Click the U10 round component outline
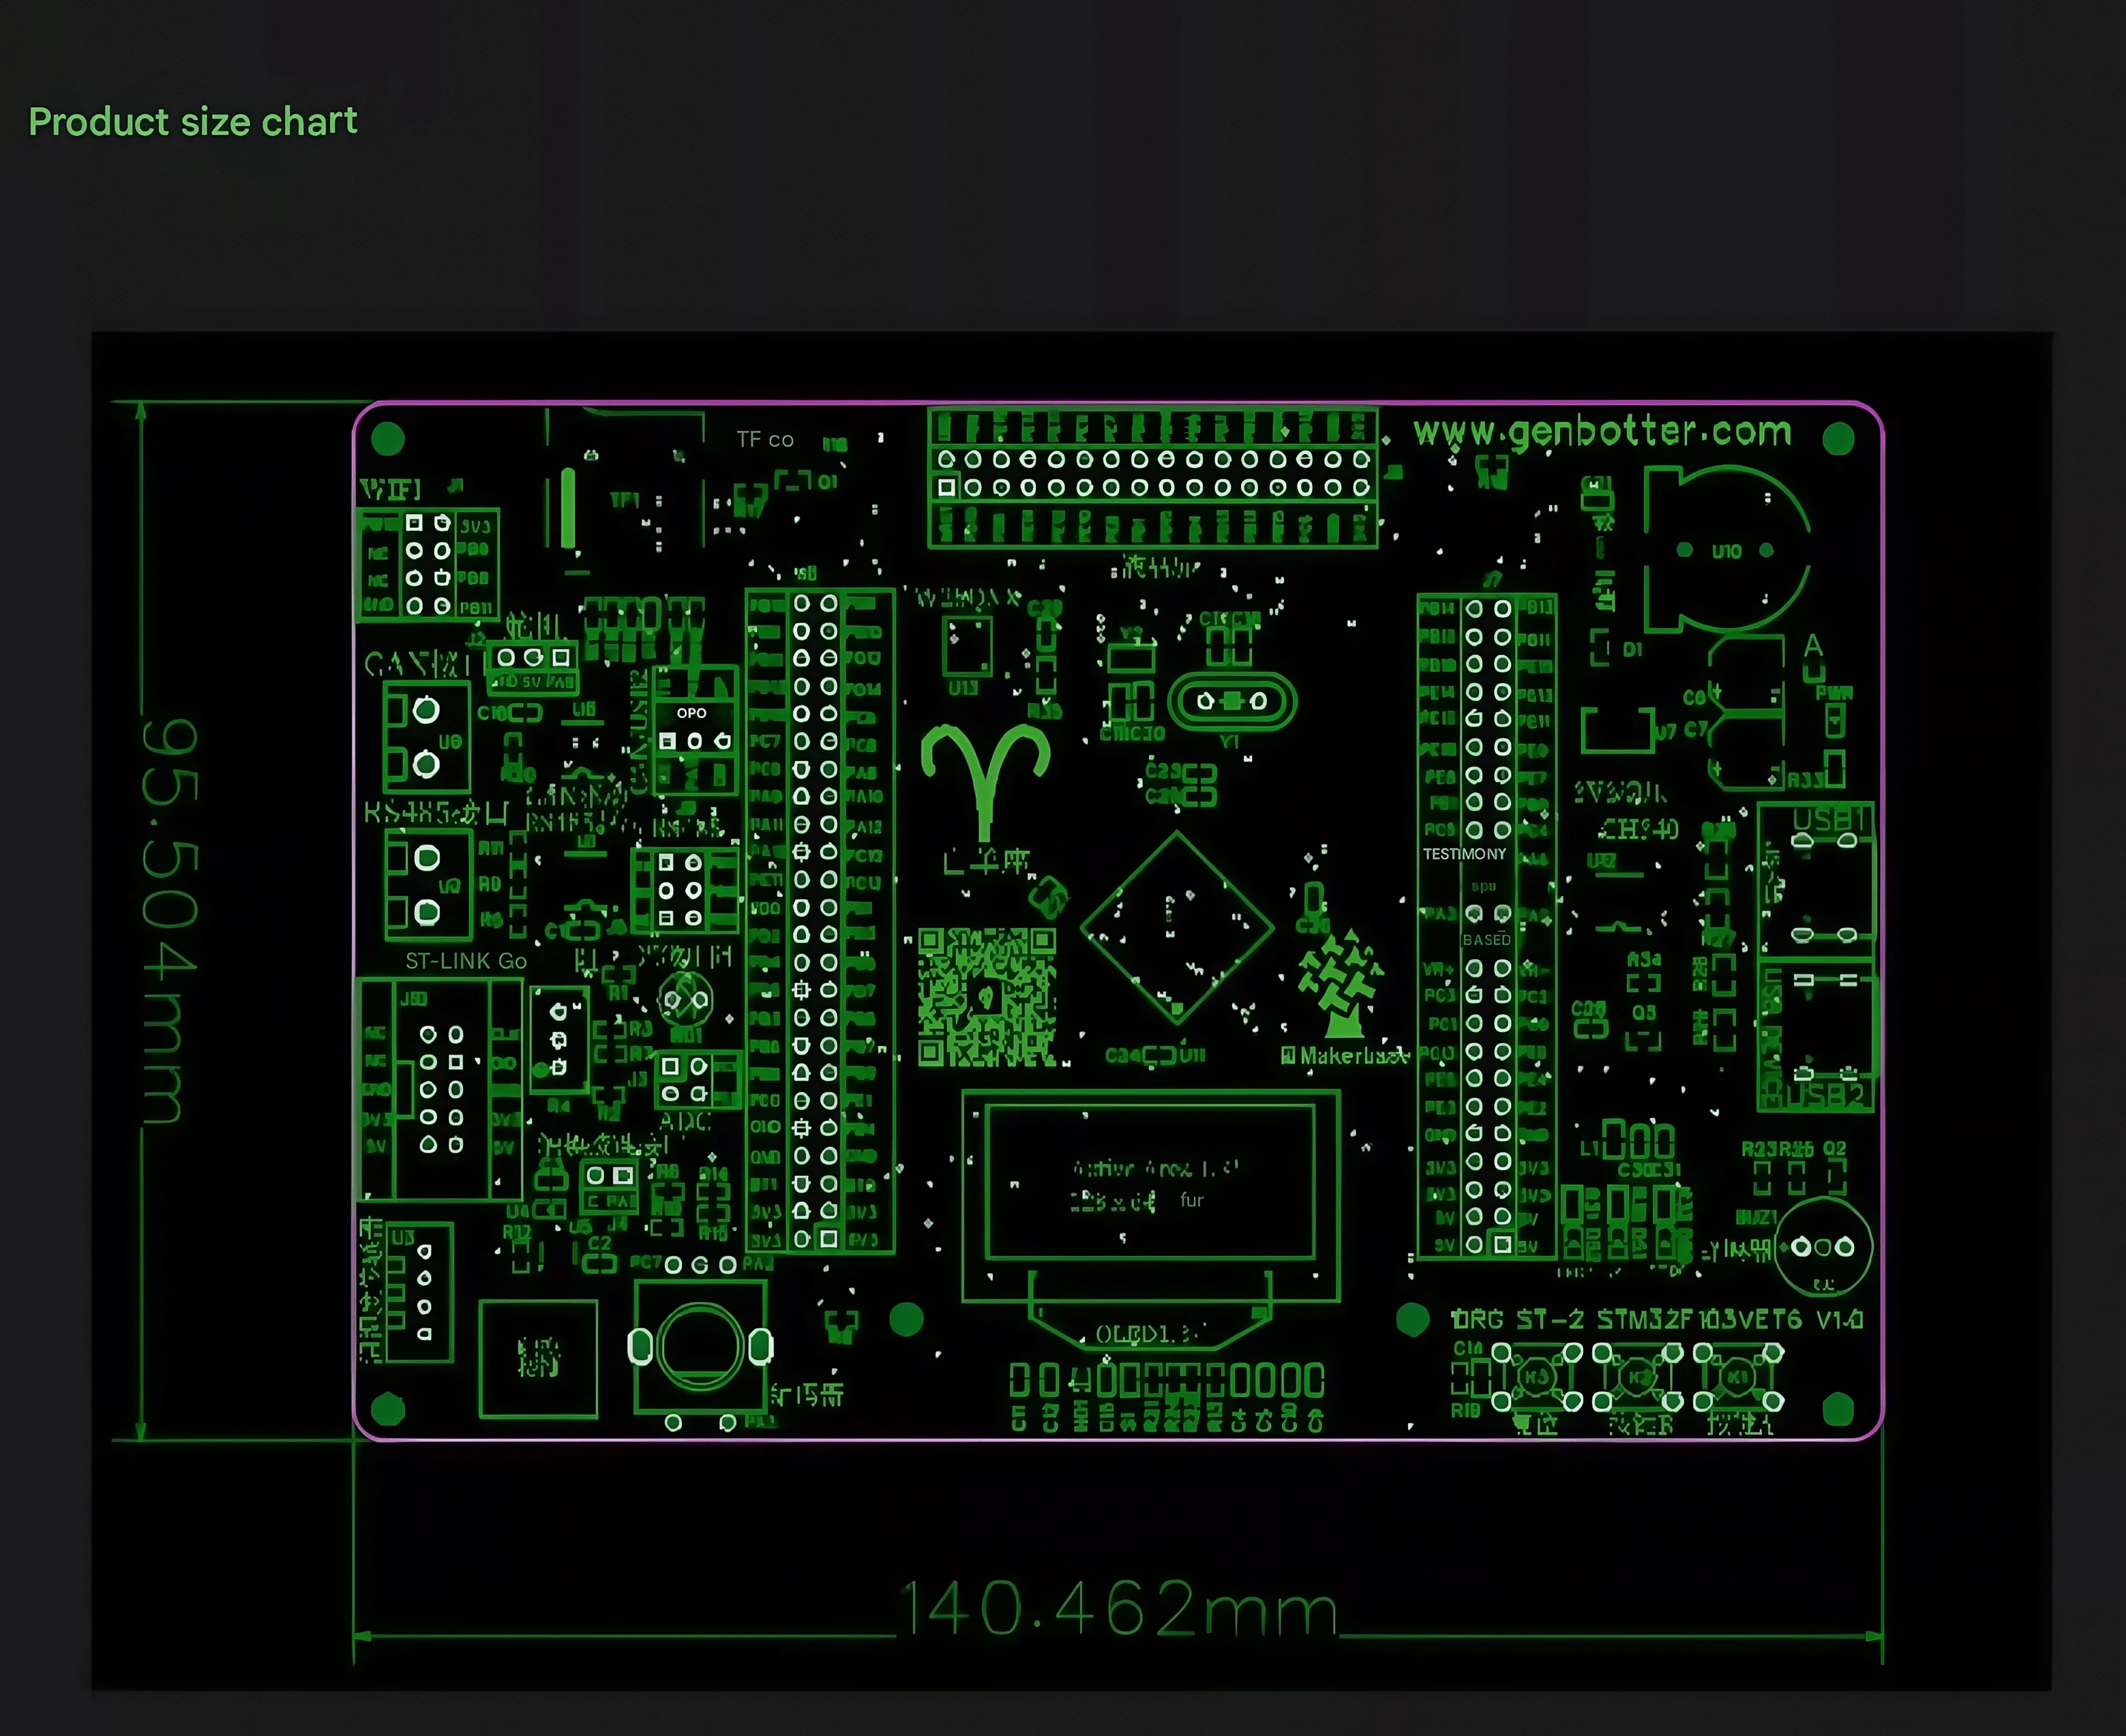This screenshot has height=1736, width=2126. [x=1727, y=550]
